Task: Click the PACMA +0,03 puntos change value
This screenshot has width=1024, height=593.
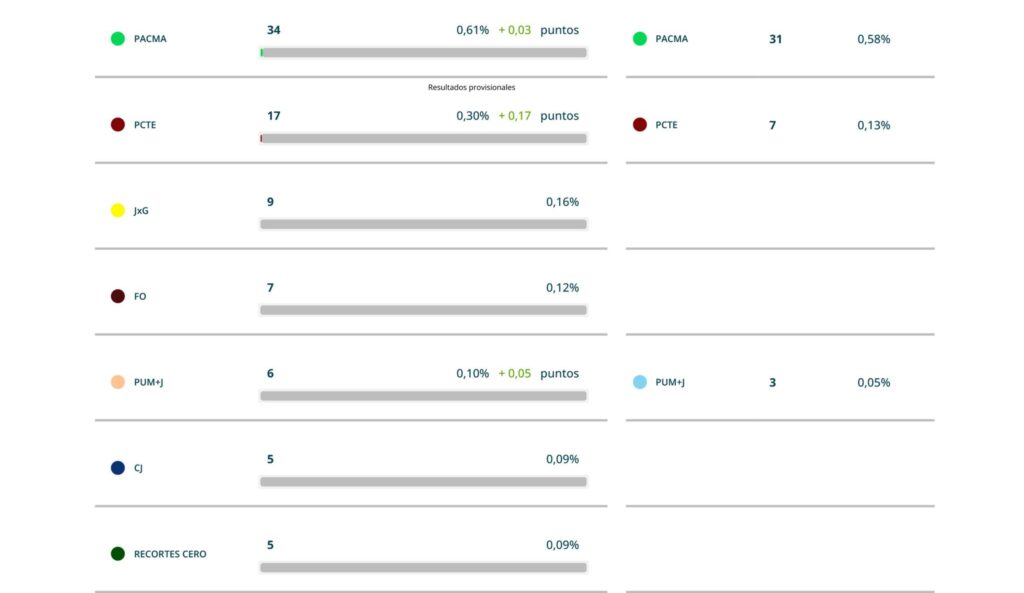Action: [538, 30]
